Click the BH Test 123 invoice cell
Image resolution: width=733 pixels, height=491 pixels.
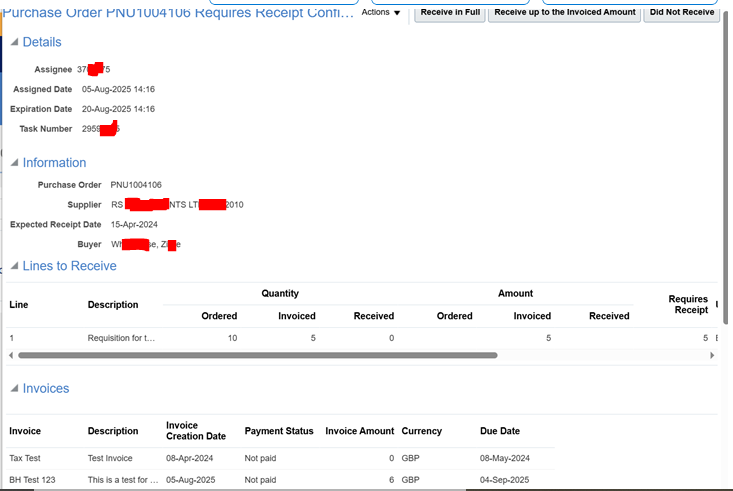32,480
